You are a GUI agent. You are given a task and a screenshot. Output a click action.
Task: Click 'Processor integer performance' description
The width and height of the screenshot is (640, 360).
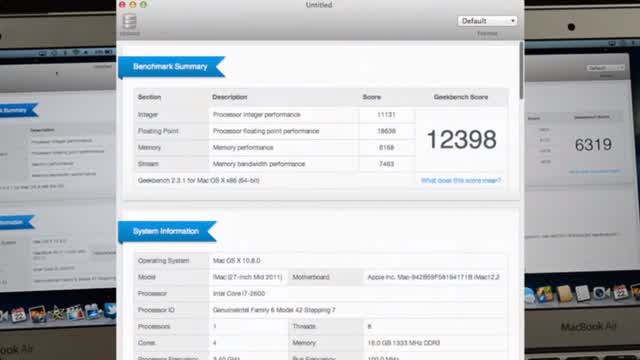tap(257, 115)
